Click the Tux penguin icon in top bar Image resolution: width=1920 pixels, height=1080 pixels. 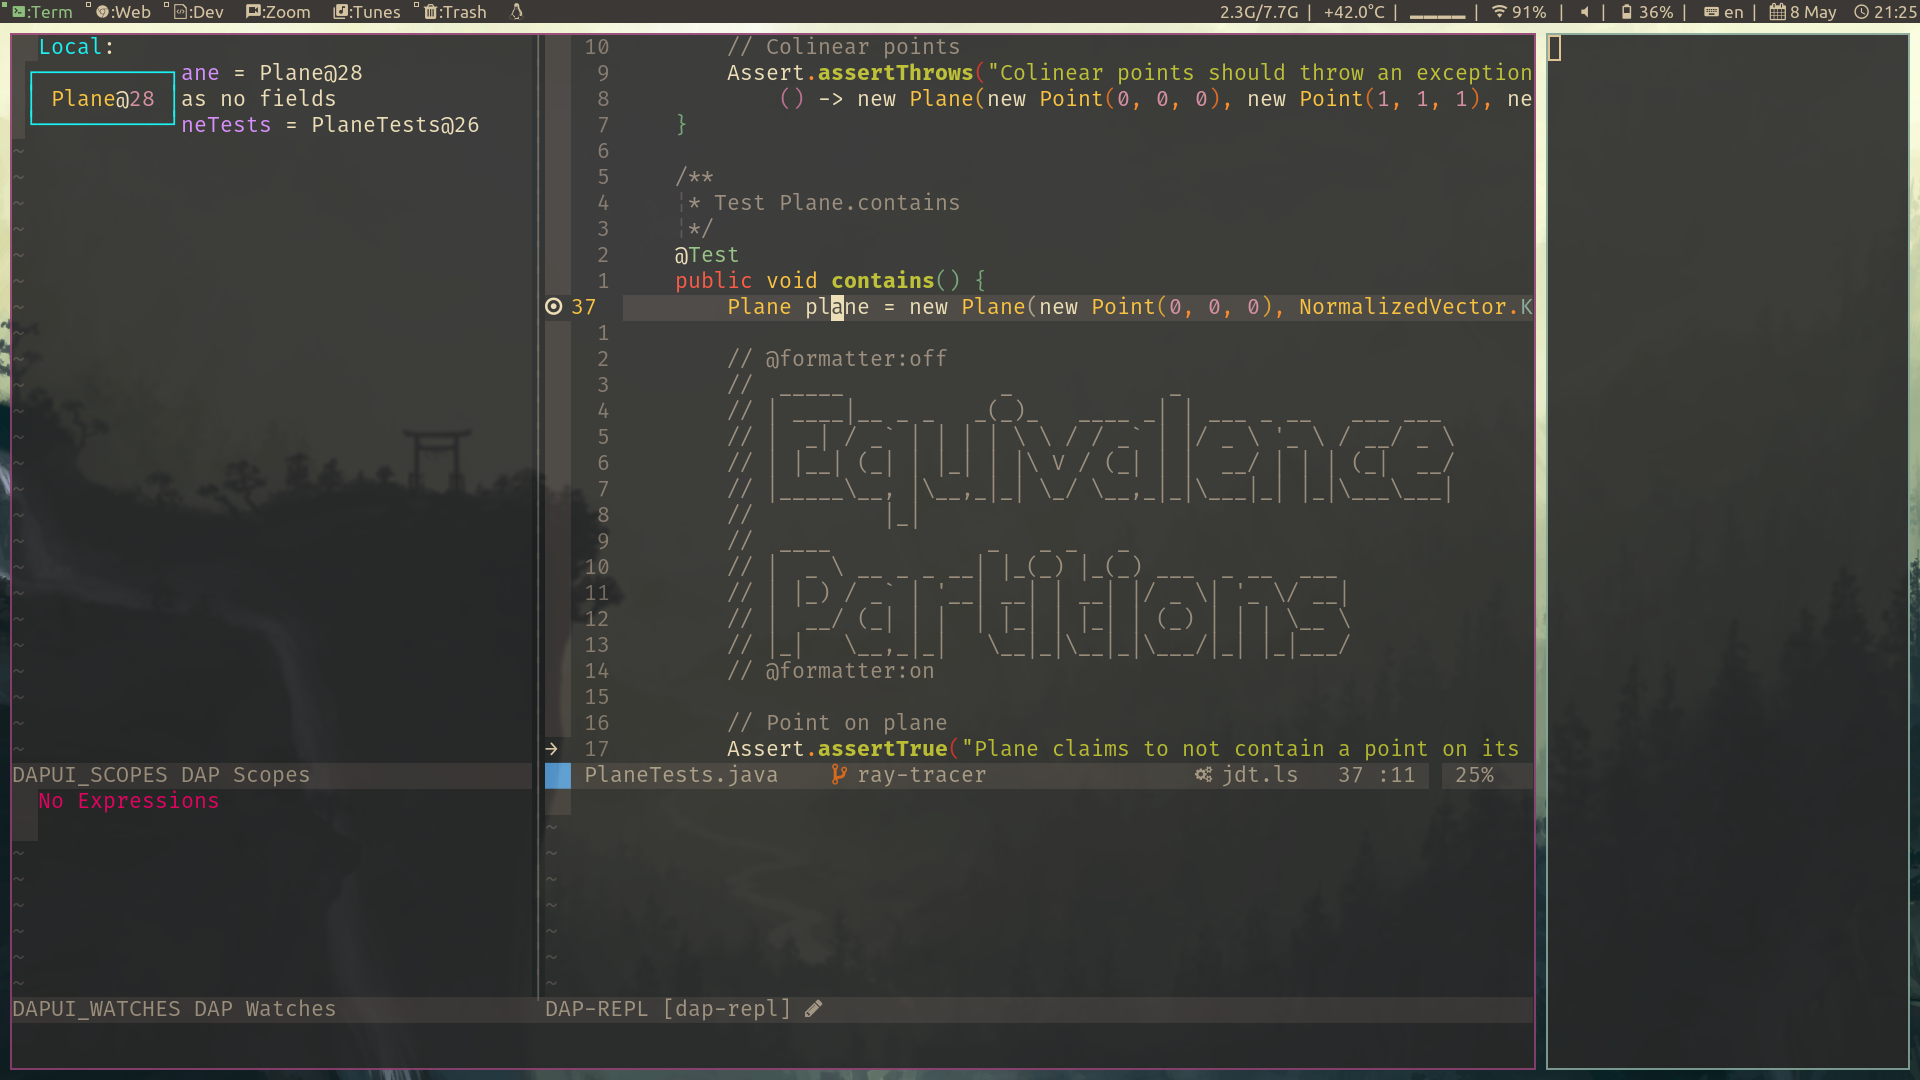coord(516,11)
